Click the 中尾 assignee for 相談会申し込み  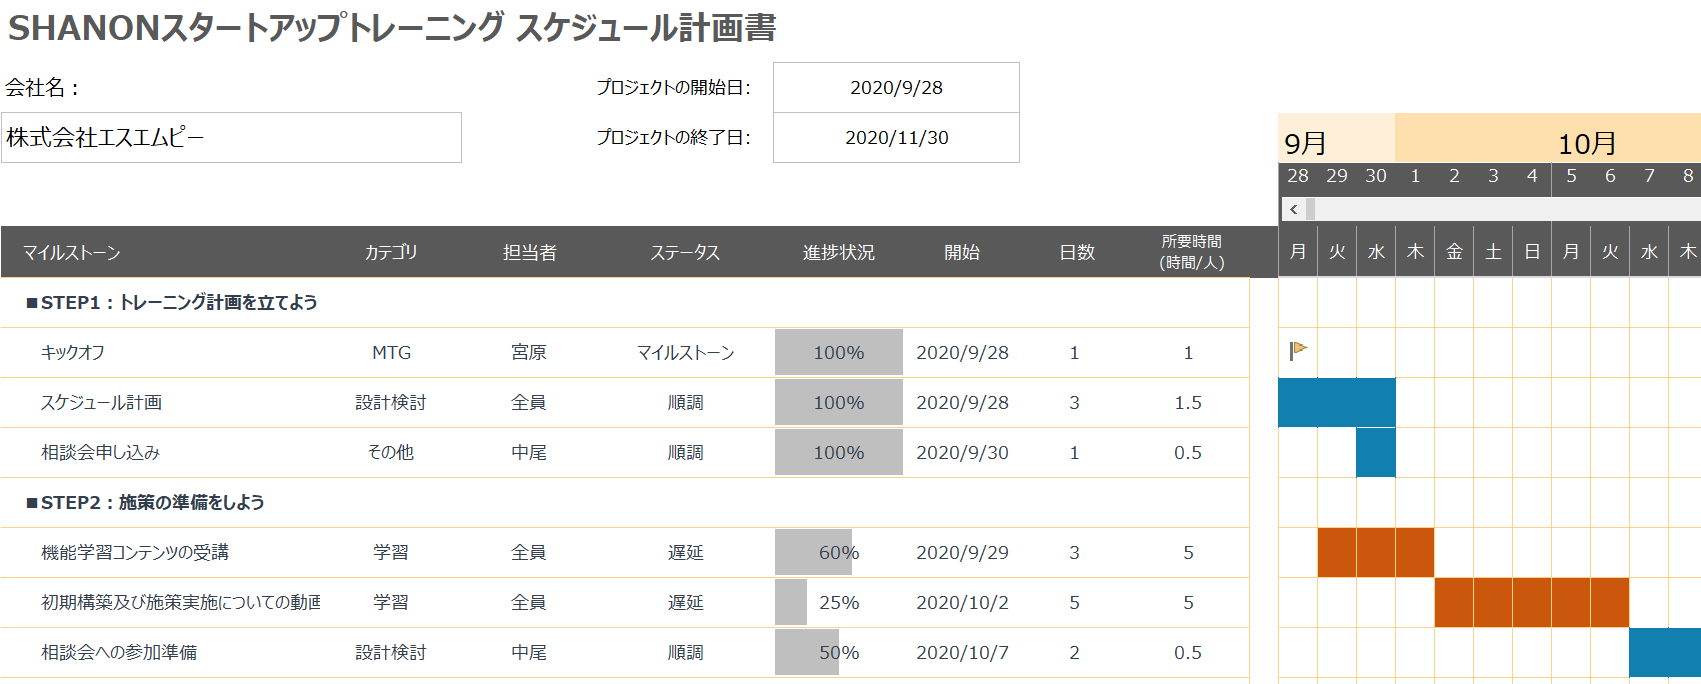pos(529,452)
